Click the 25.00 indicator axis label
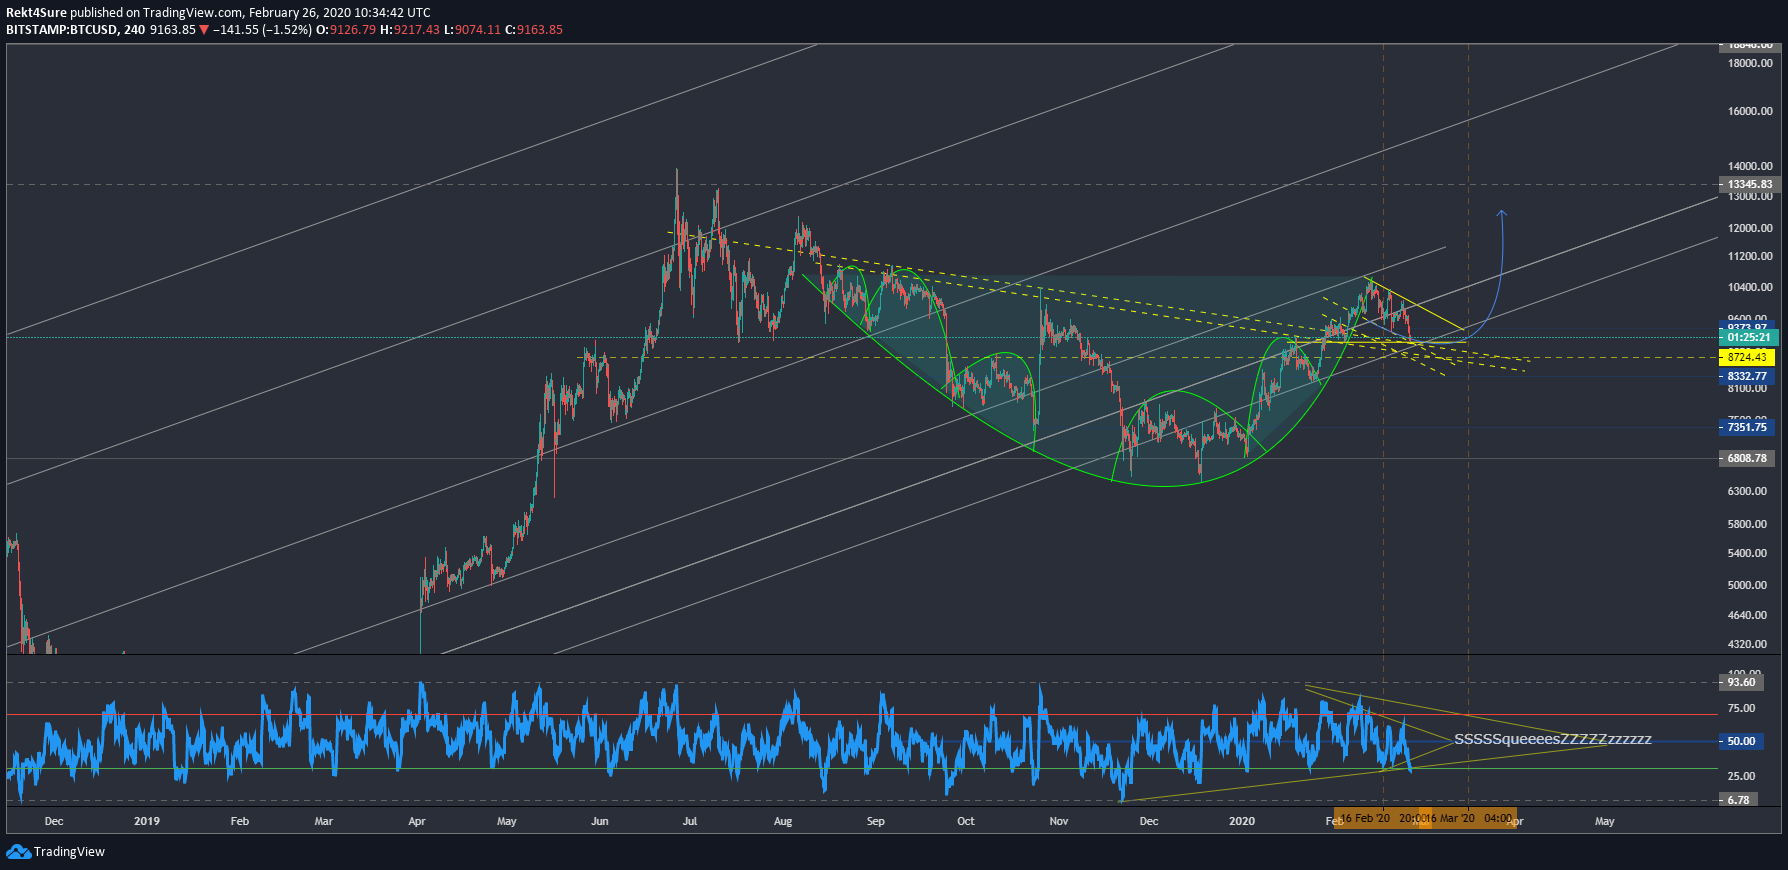This screenshot has height=870, width=1788. (x=1741, y=776)
